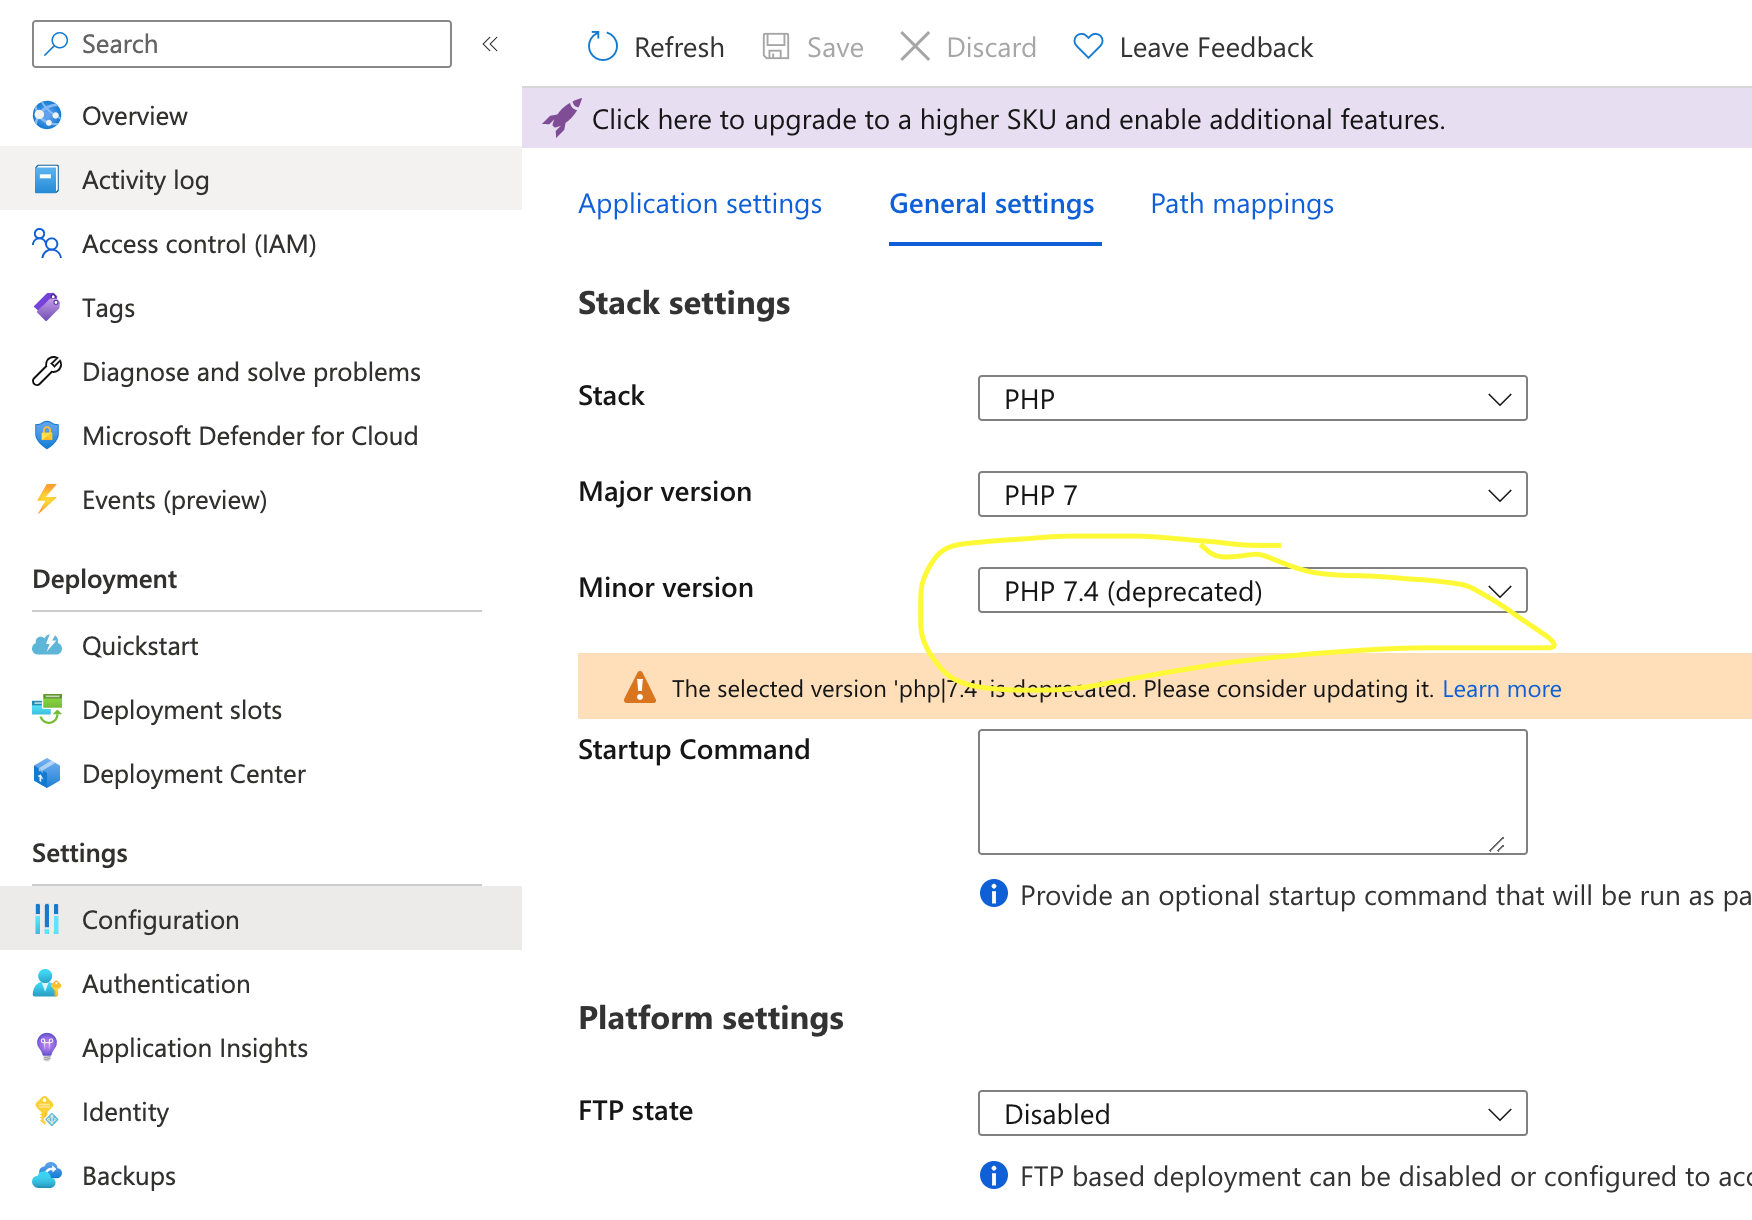Click into the Startup Command textbox
Image resolution: width=1752 pixels, height=1220 pixels.
[x=1252, y=792]
